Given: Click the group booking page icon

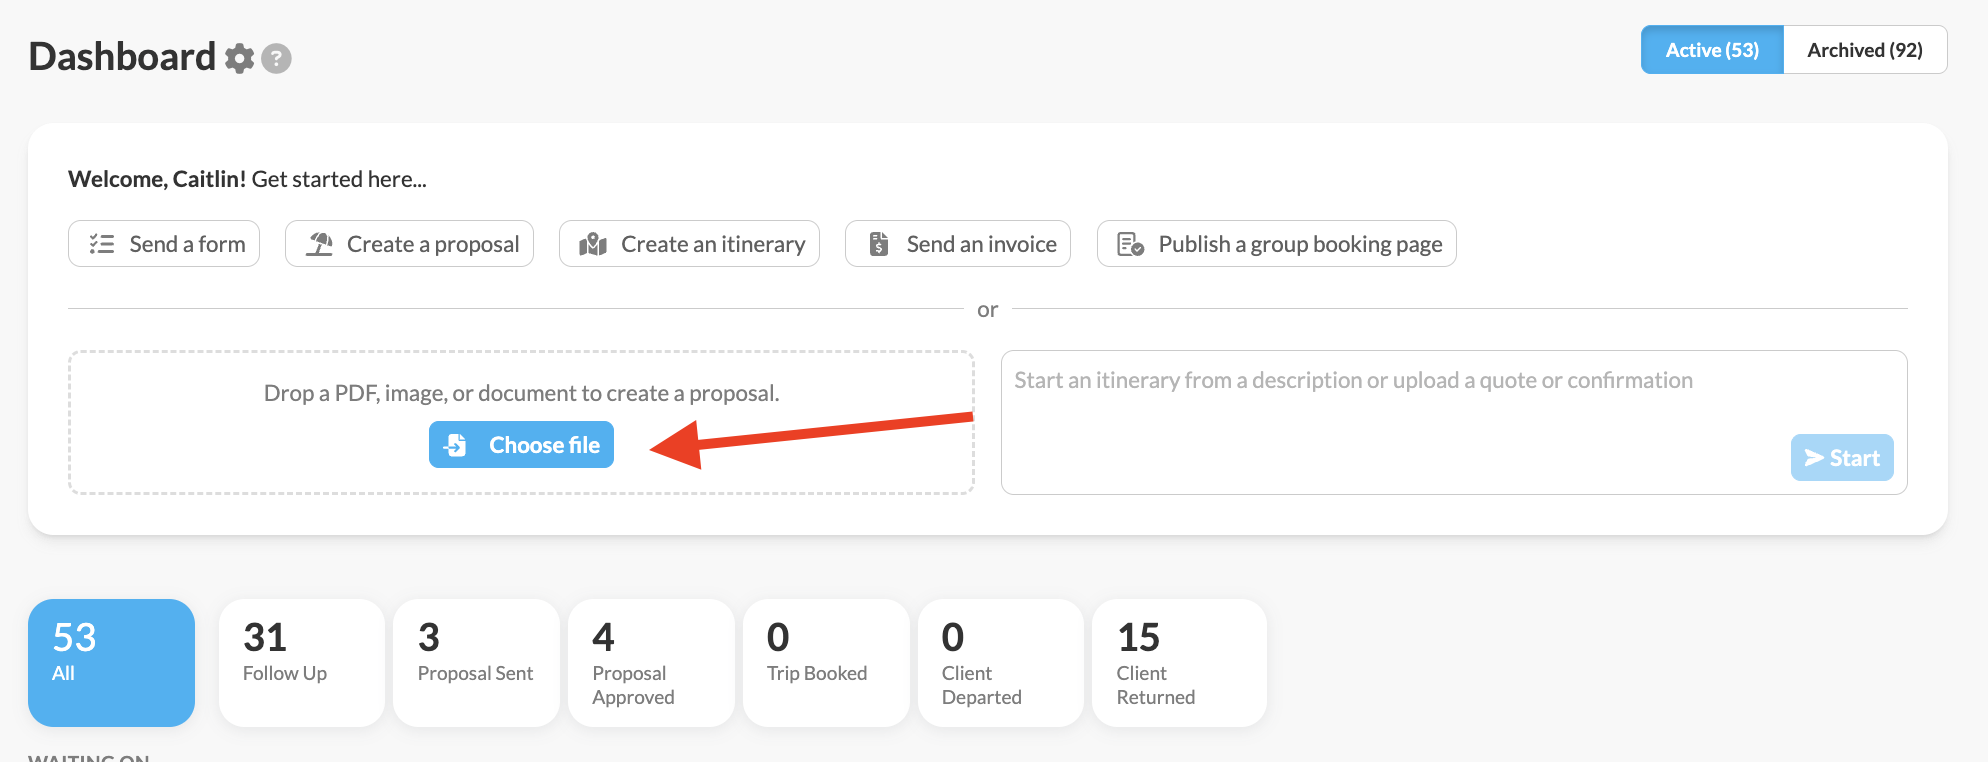Looking at the screenshot, I should tap(1130, 244).
